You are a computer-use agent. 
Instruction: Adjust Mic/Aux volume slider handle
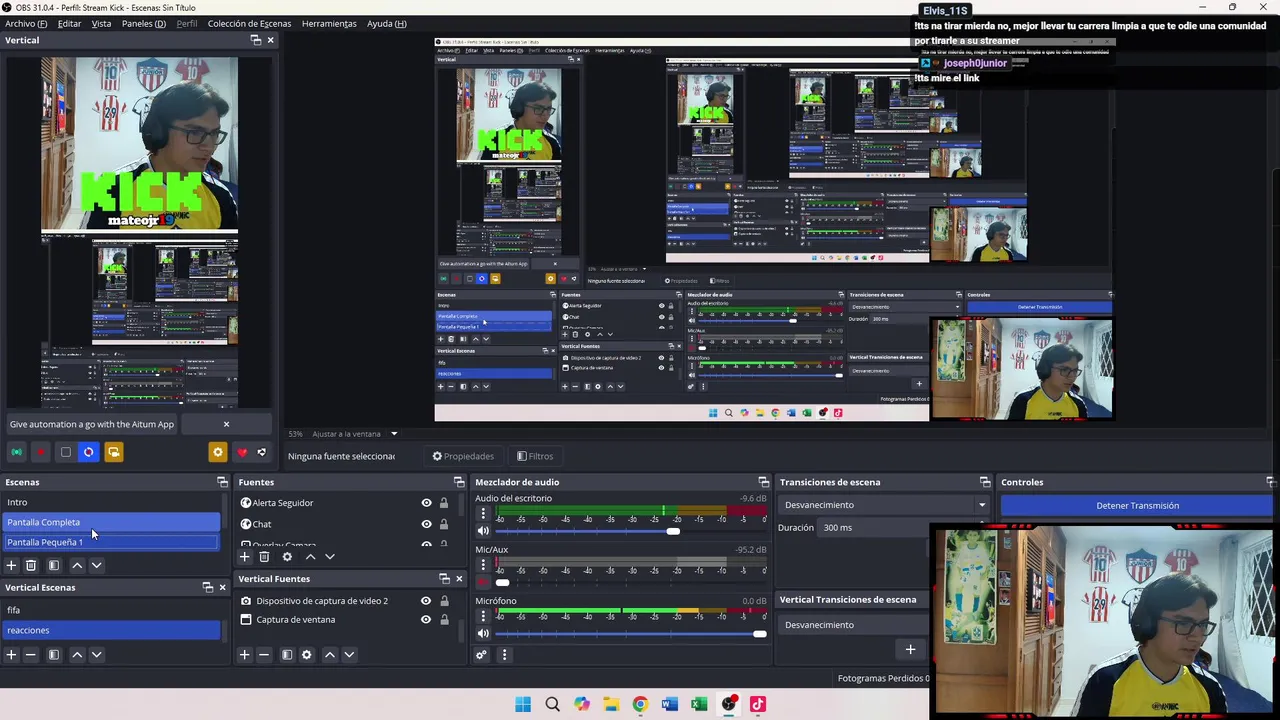[502, 582]
